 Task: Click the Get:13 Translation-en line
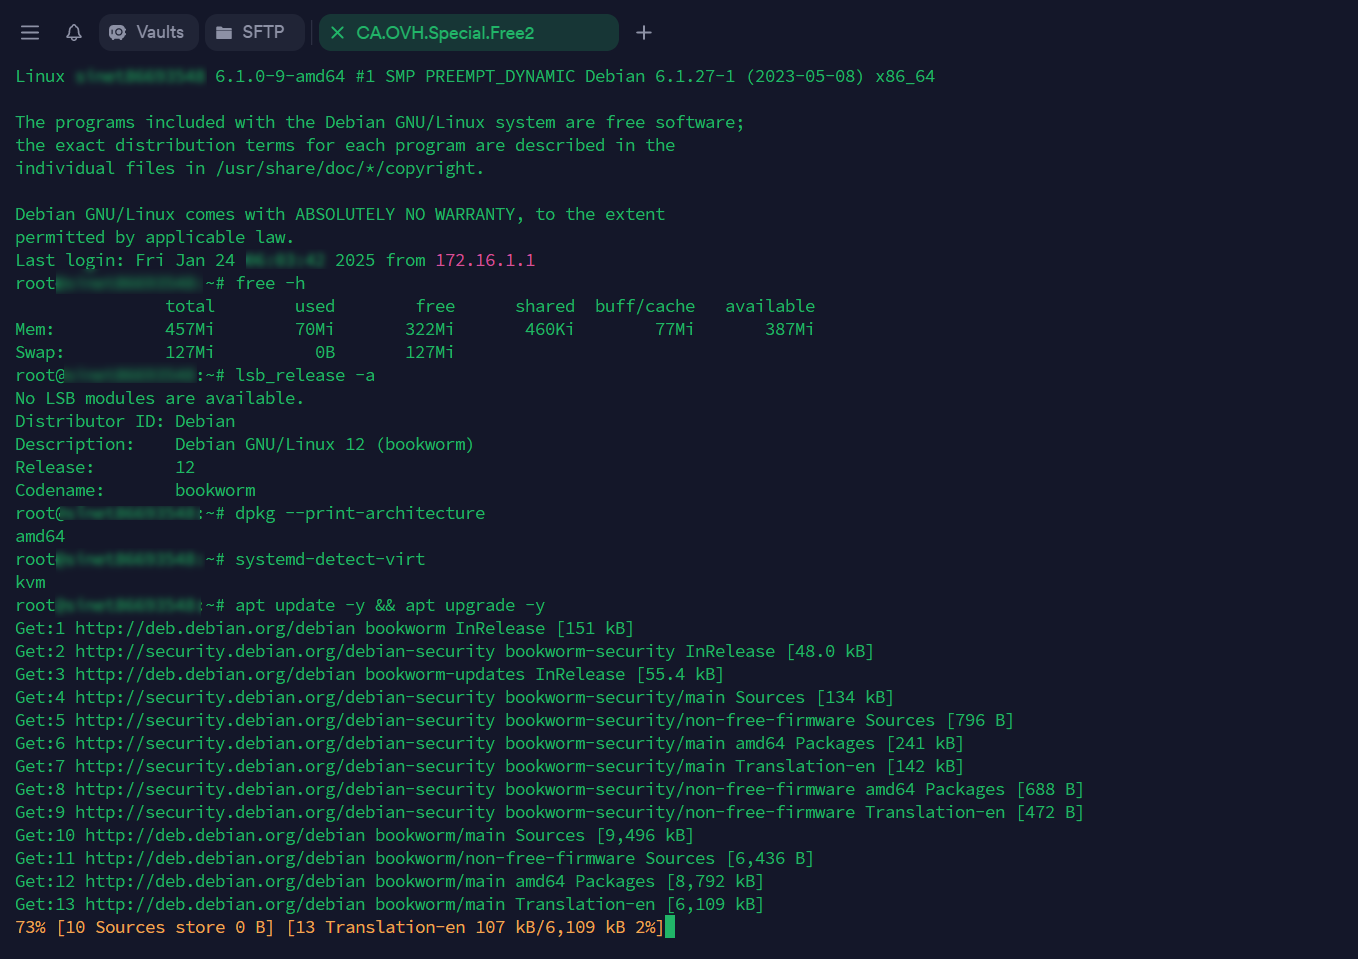pyautogui.click(x=389, y=904)
